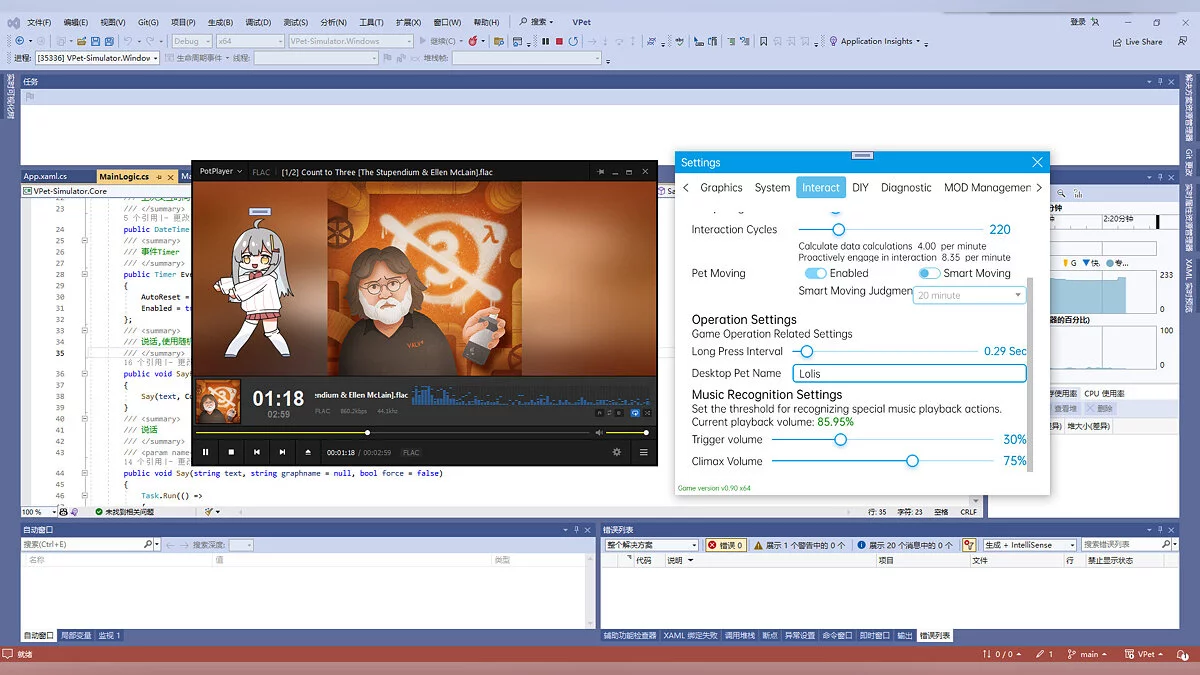Open PotPlayer settings gear
This screenshot has height=675, width=1200.
(x=617, y=452)
